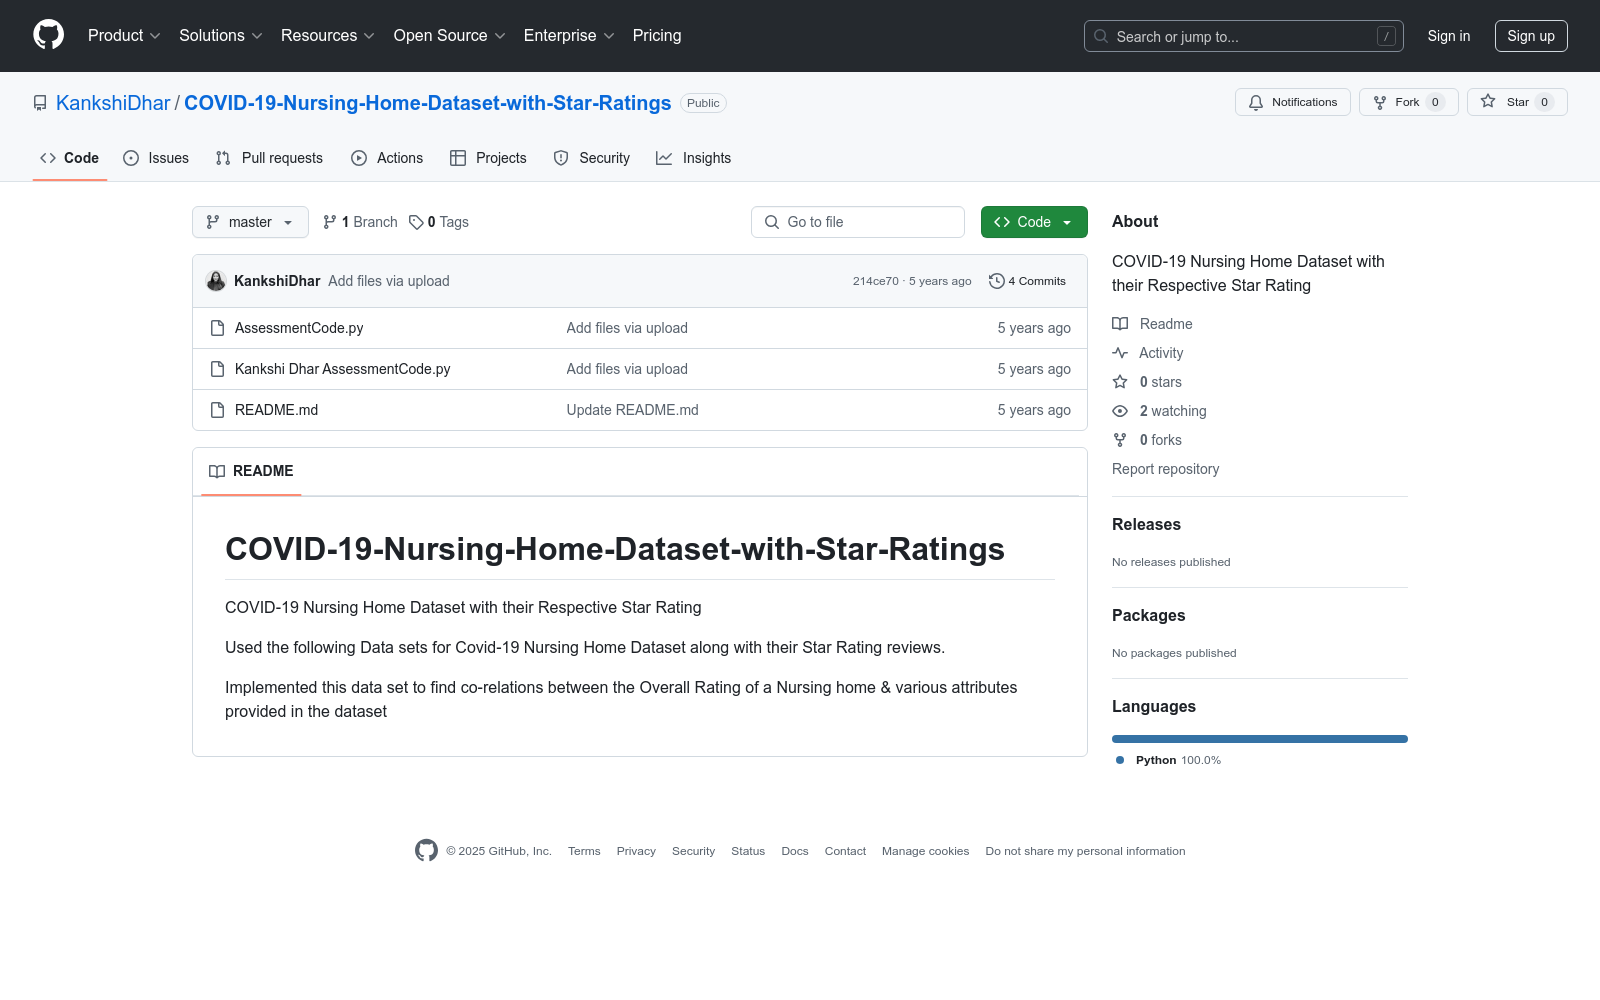Click the Readme book icon in About
This screenshot has height=1000, width=1600.
[1120, 324]
